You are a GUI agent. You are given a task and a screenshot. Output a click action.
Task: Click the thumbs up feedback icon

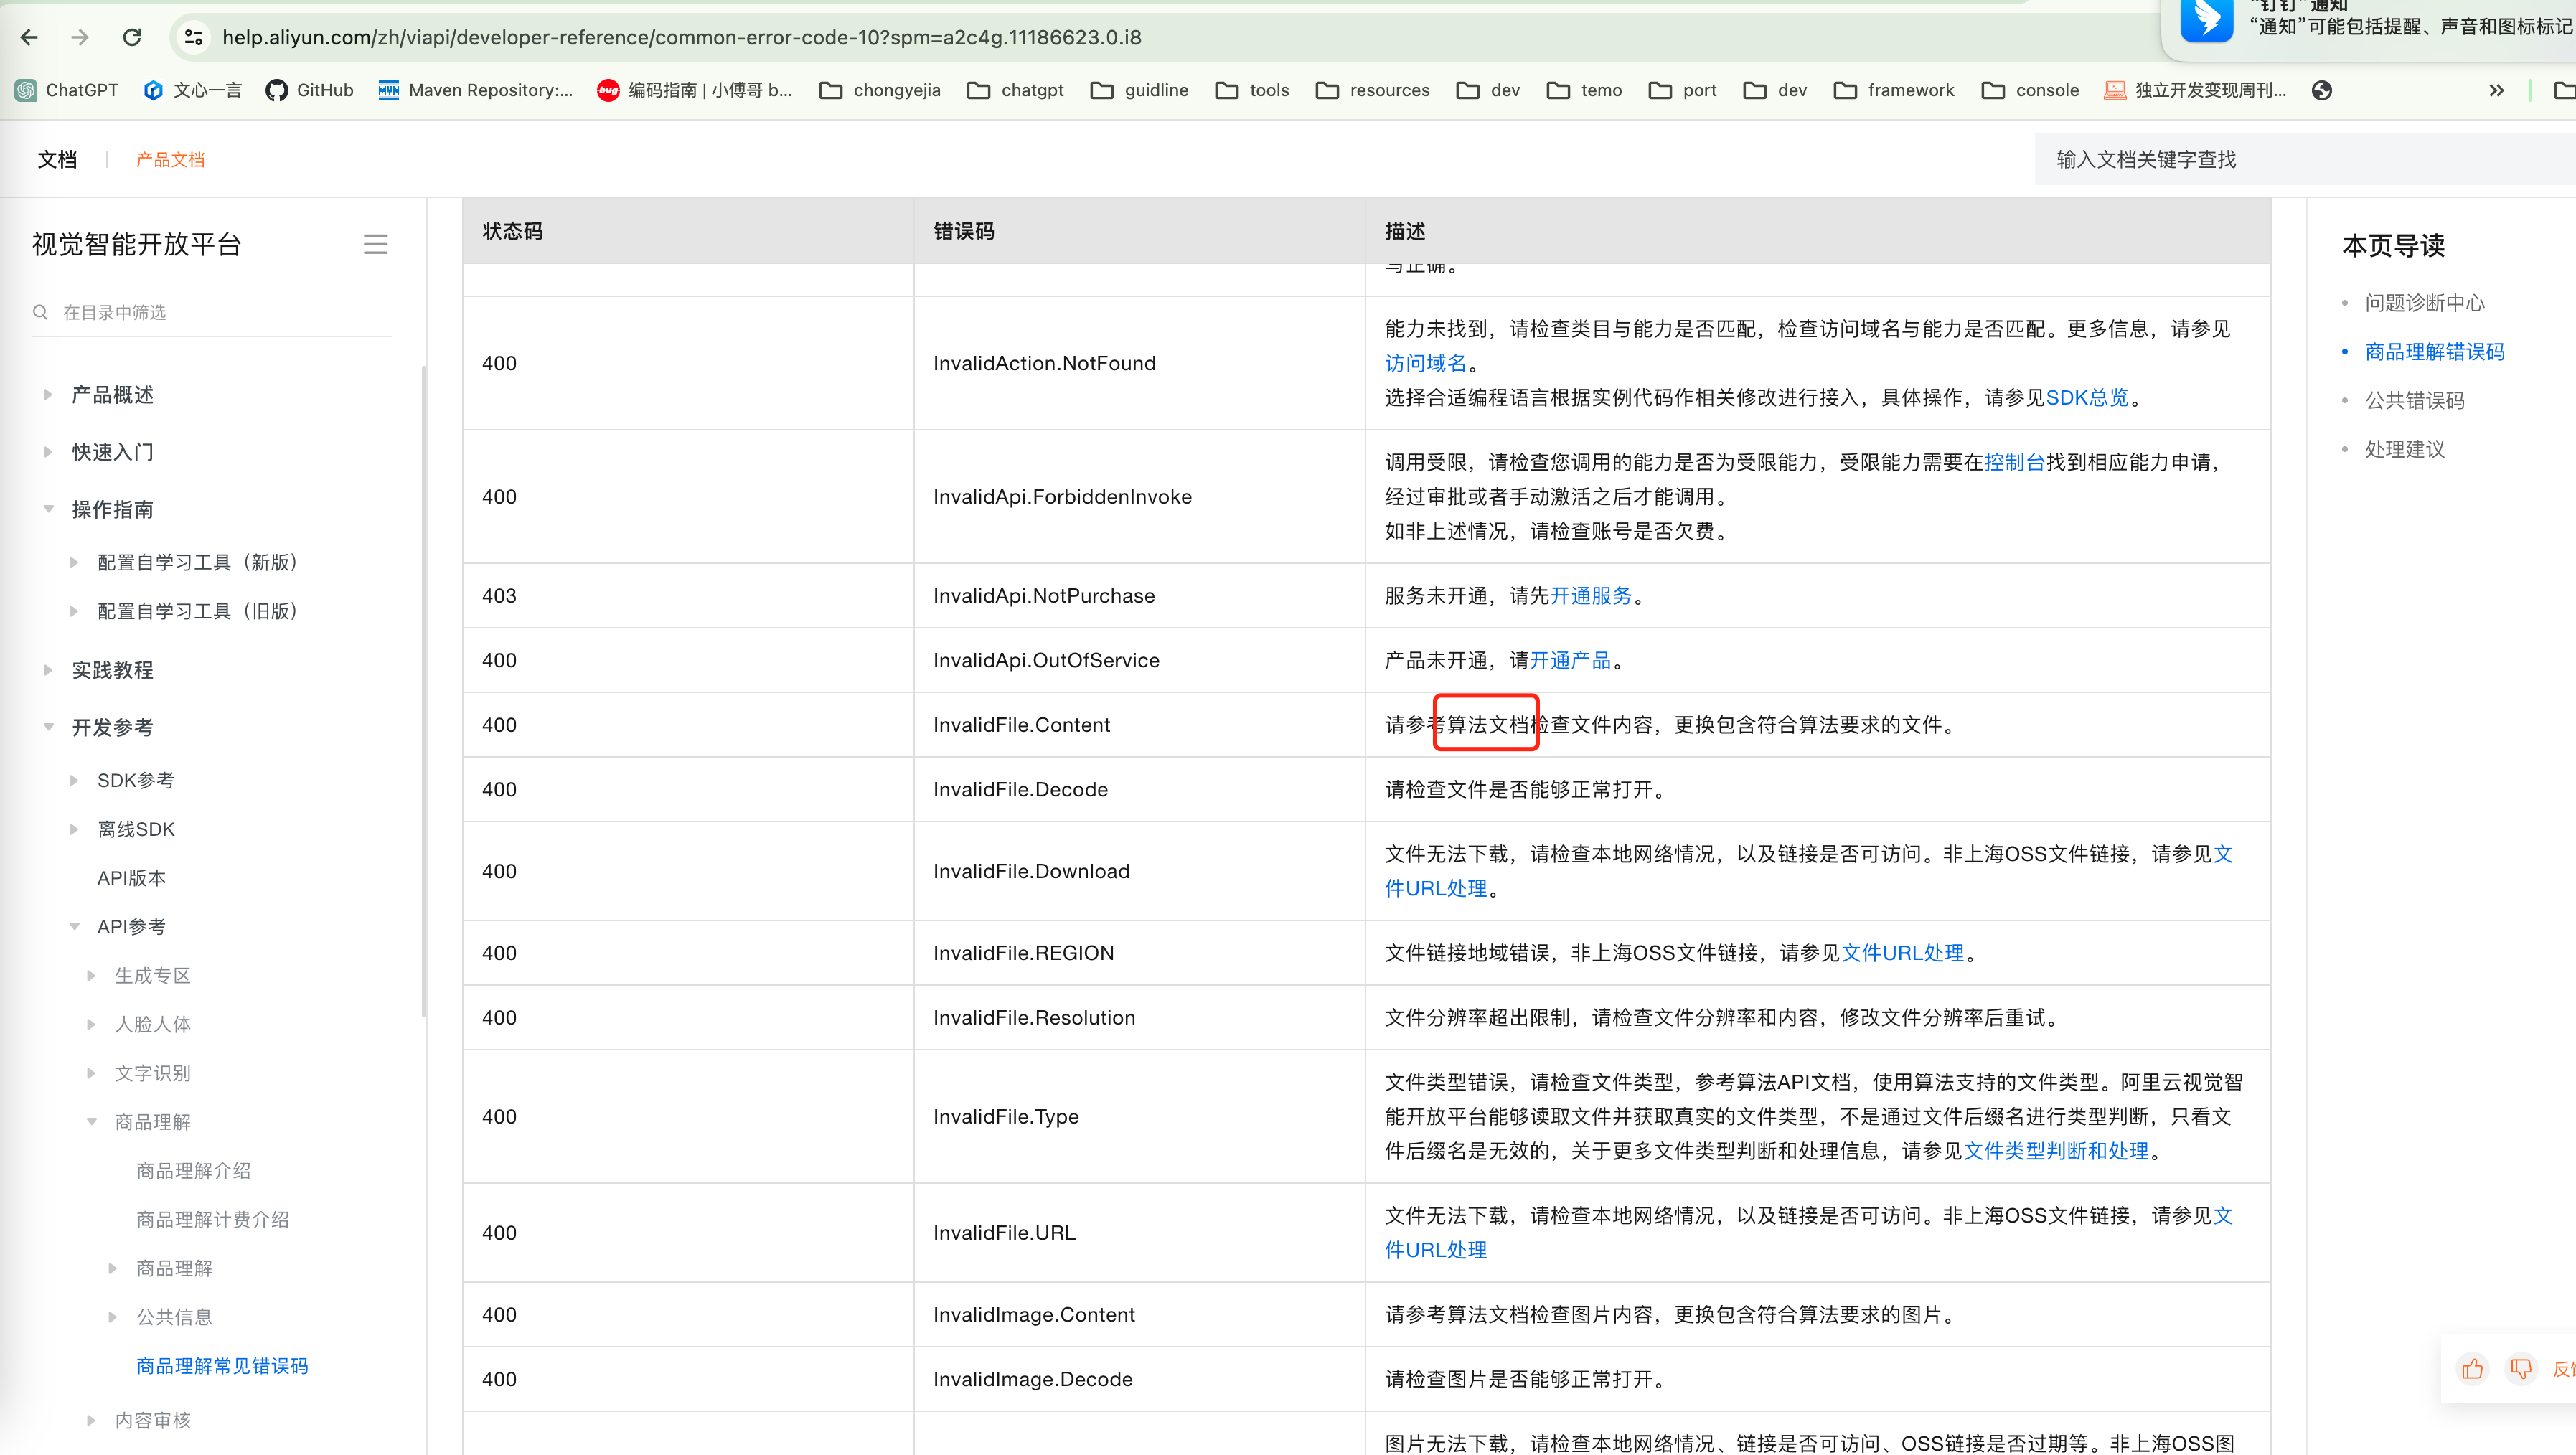pos(2472,1368)
